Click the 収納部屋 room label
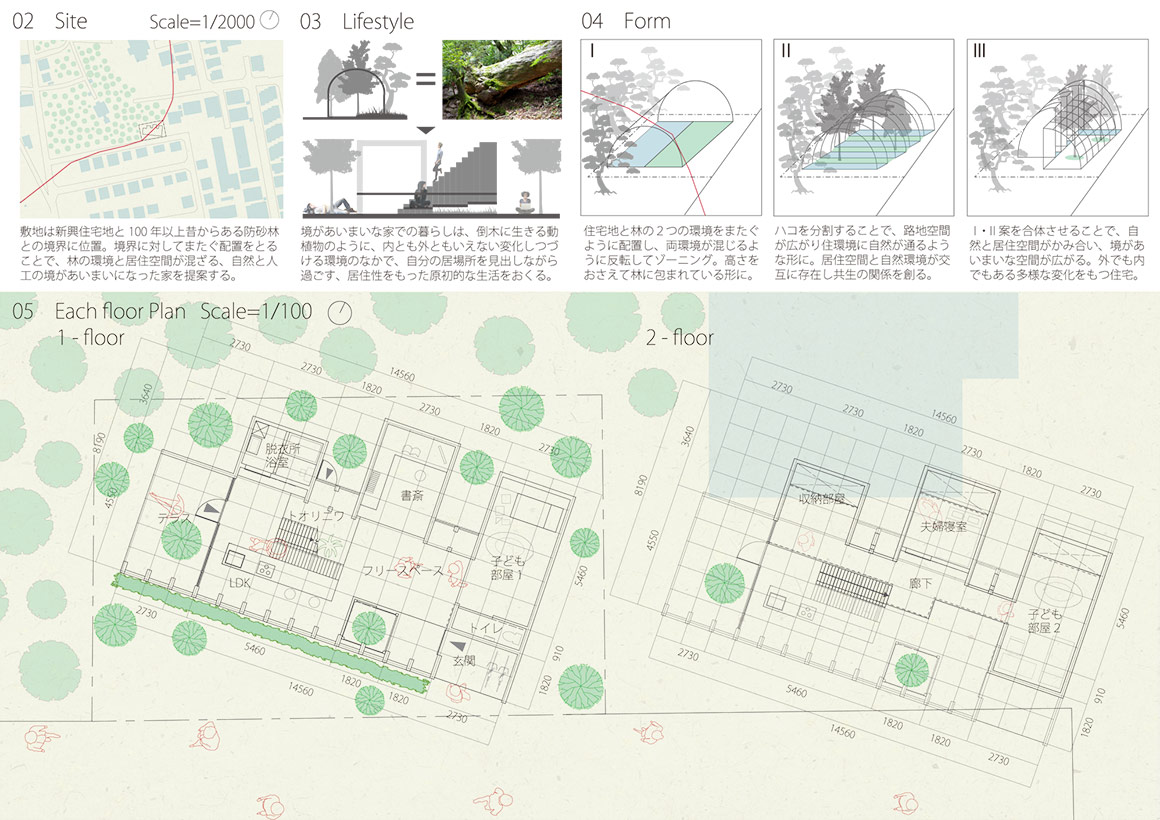Viewport: 1160px width, 820px height. tap(822, 499)
